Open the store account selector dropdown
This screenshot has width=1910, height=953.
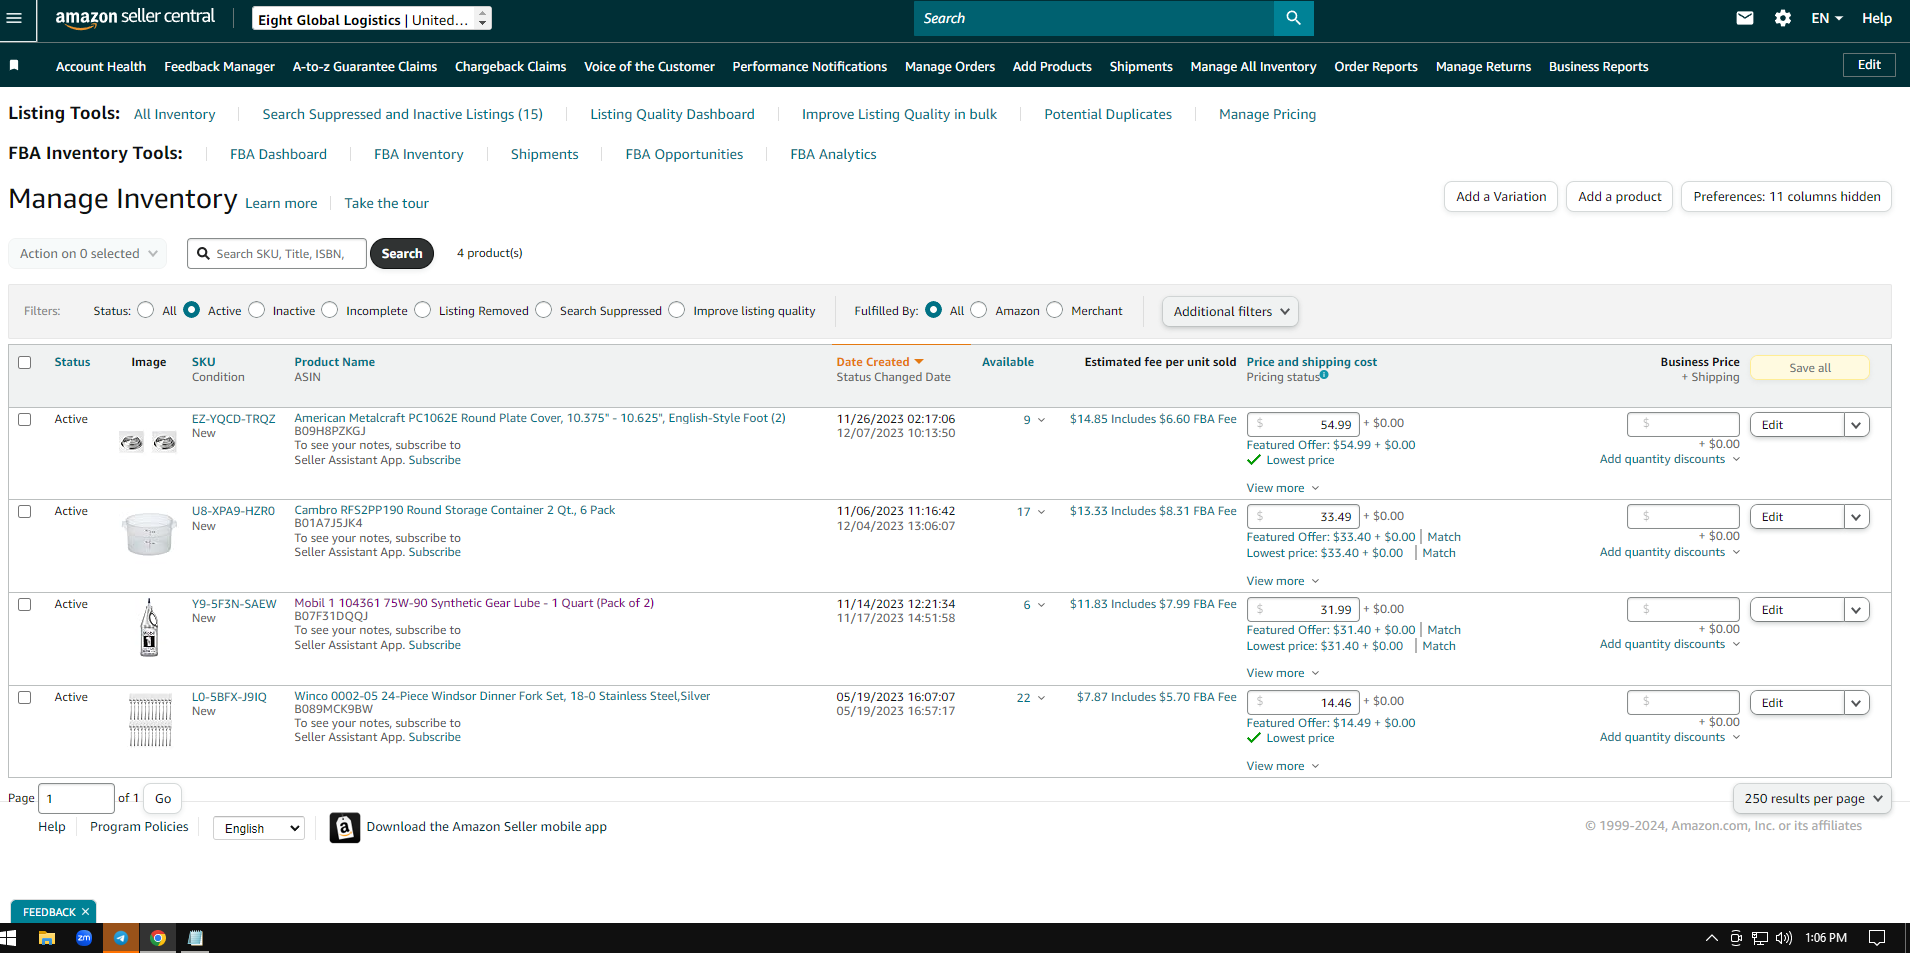[372, 19]
